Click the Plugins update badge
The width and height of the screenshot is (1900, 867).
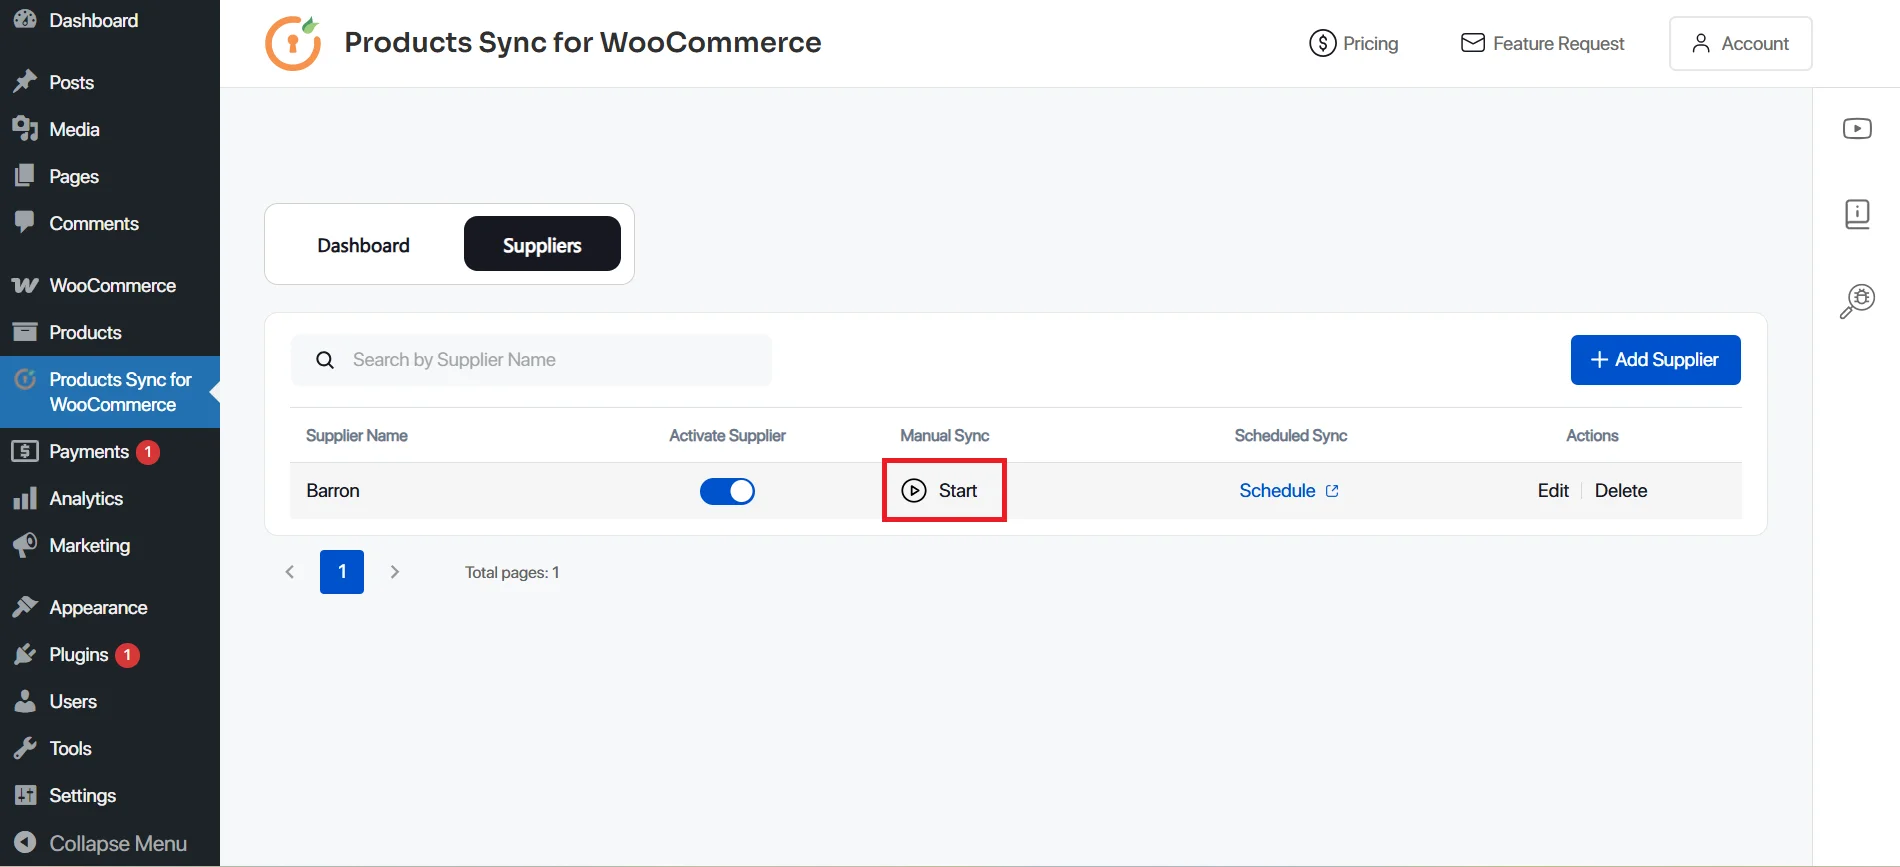(127, 655)
